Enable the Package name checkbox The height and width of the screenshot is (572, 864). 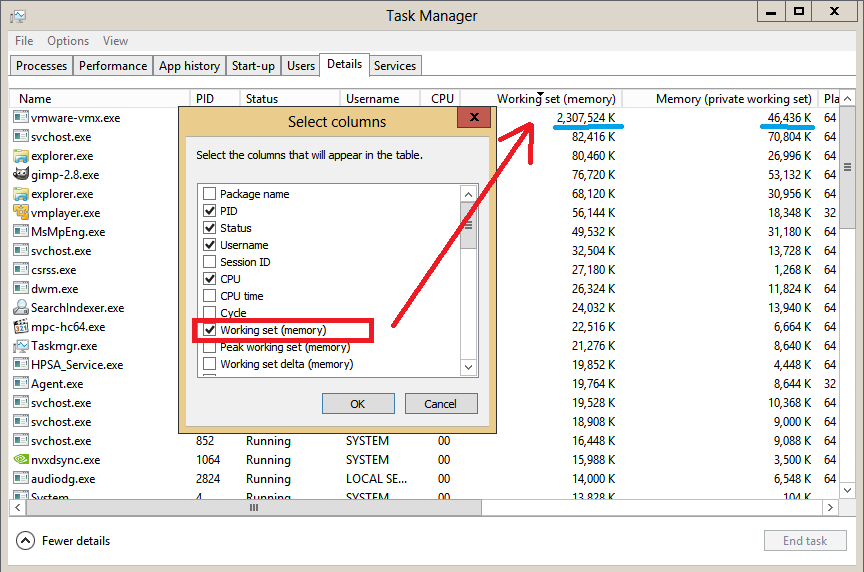[209, 194]
